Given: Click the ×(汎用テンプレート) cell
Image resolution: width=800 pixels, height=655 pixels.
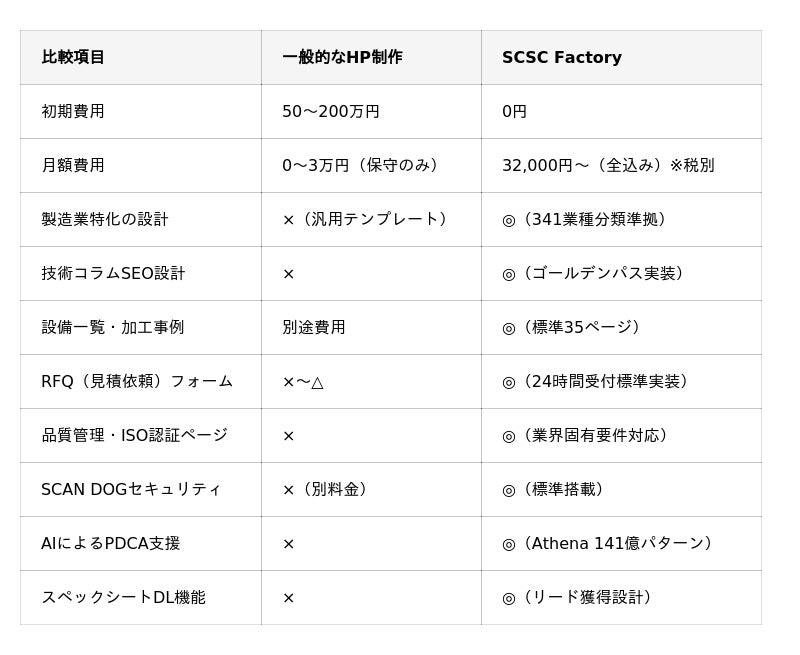Looking at the screenshot, I should click(367, 219).
